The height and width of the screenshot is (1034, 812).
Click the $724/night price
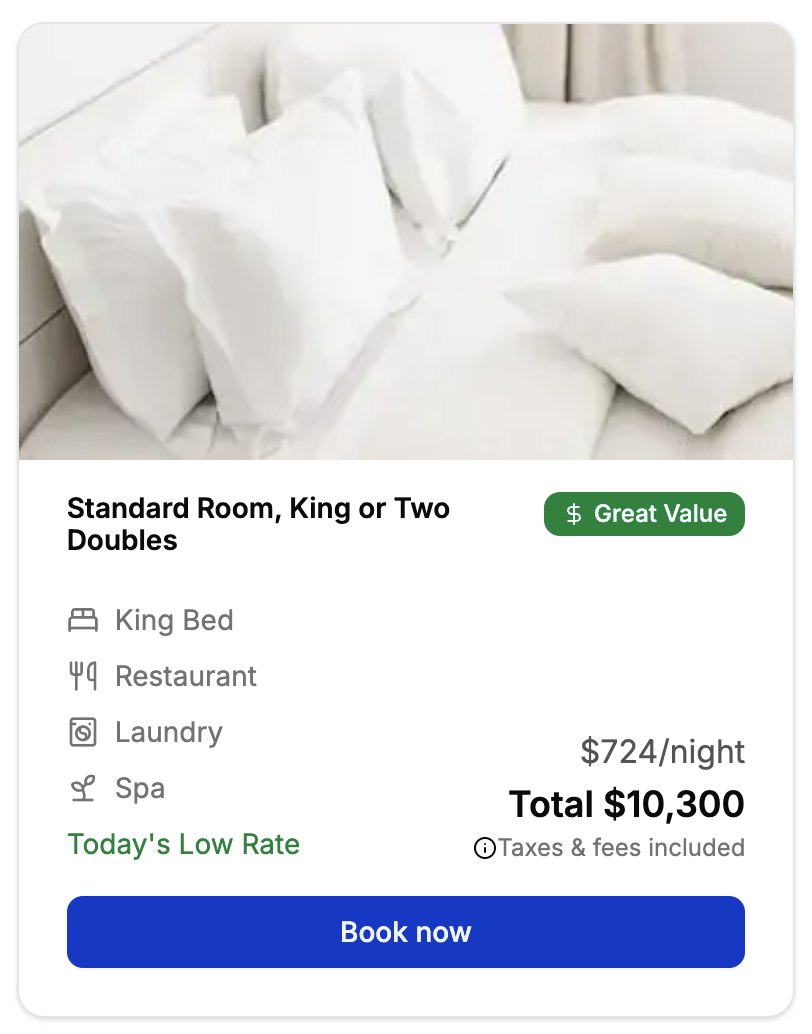[x=662, y=752]
